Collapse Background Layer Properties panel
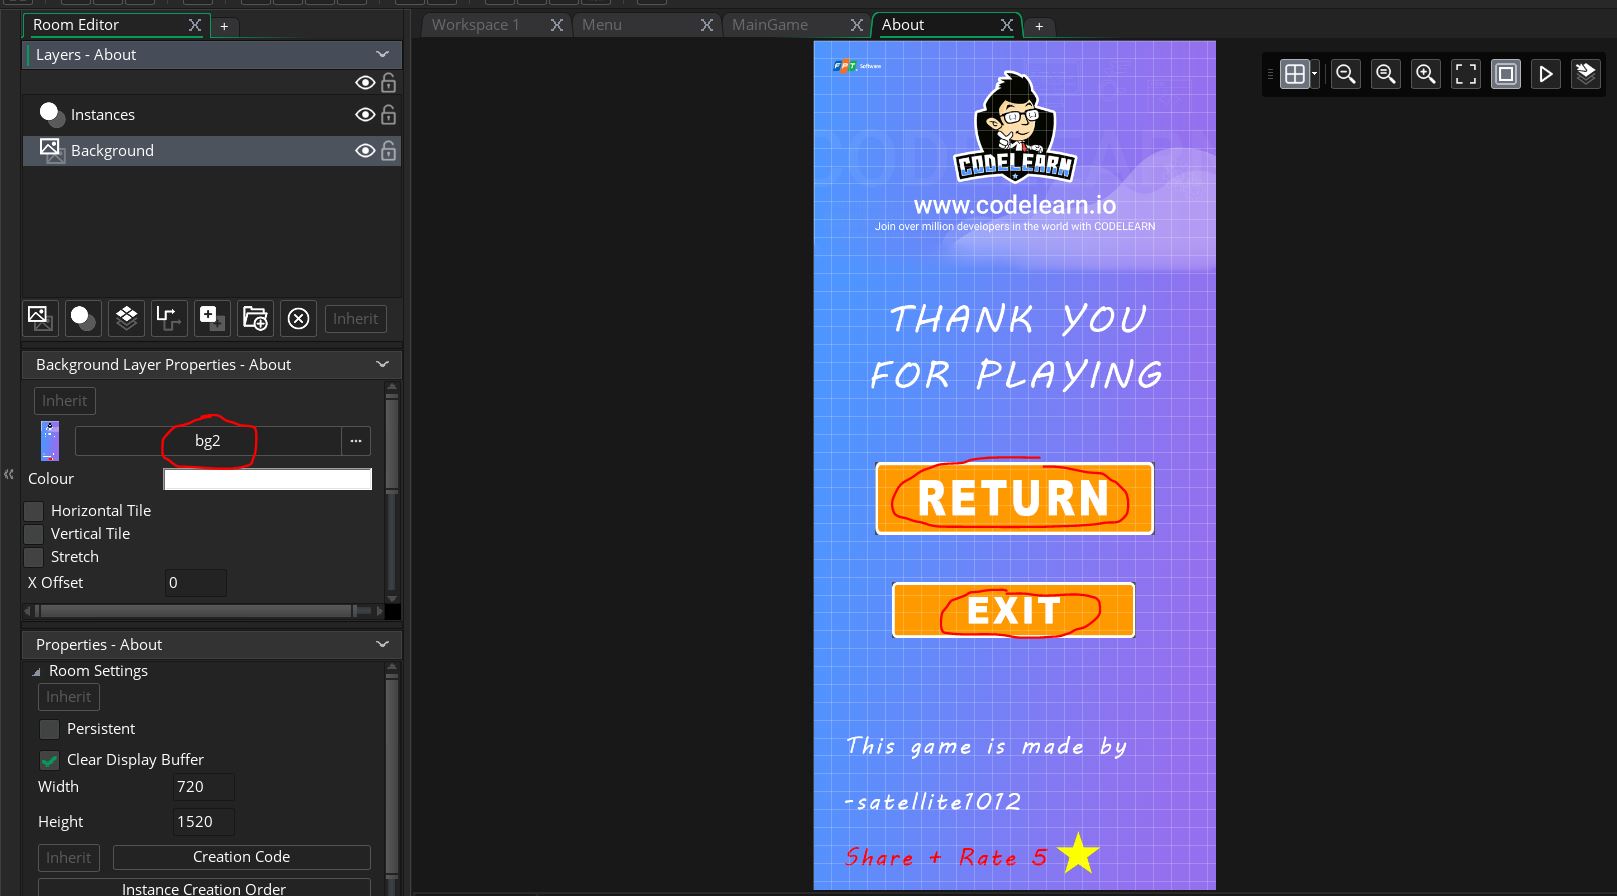The width and height of the screenshot is (1617, 896). click(382, 364)
